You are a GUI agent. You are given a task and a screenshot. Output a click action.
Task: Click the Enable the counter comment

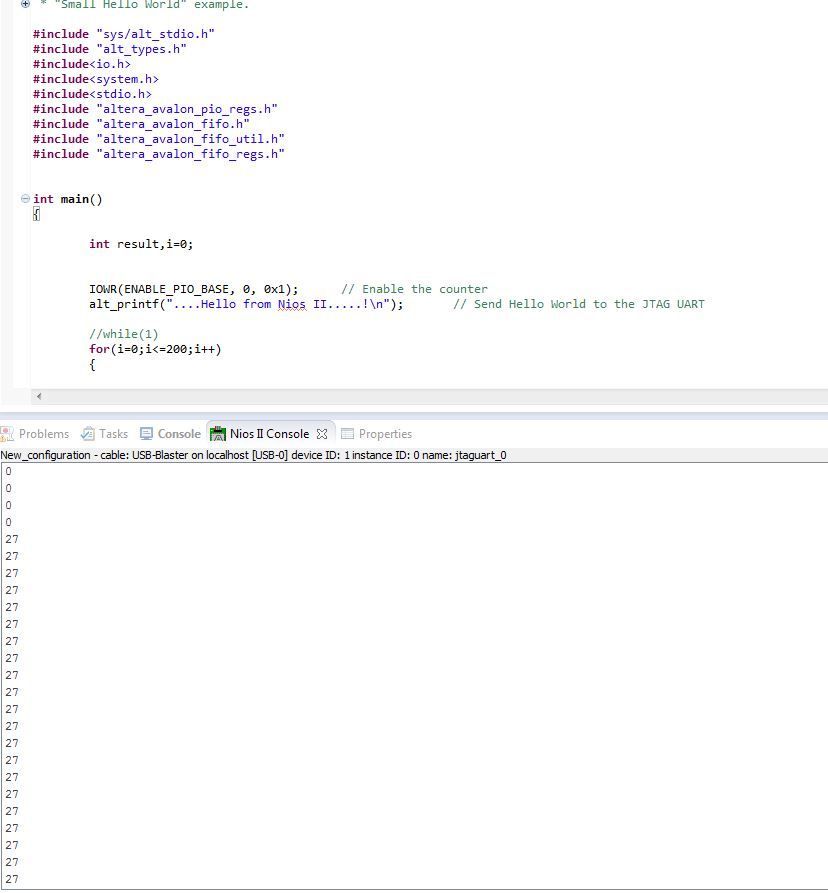tap(414, 289)
